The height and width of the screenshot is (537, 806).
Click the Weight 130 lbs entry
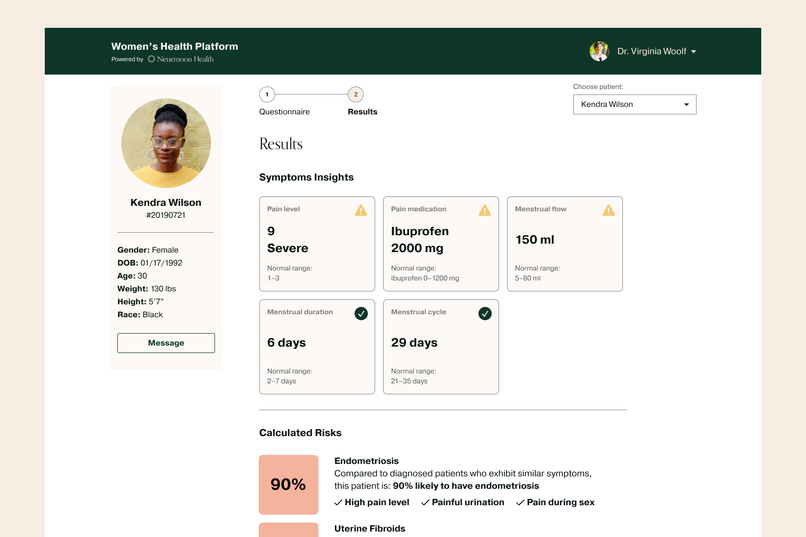point(146,289)
